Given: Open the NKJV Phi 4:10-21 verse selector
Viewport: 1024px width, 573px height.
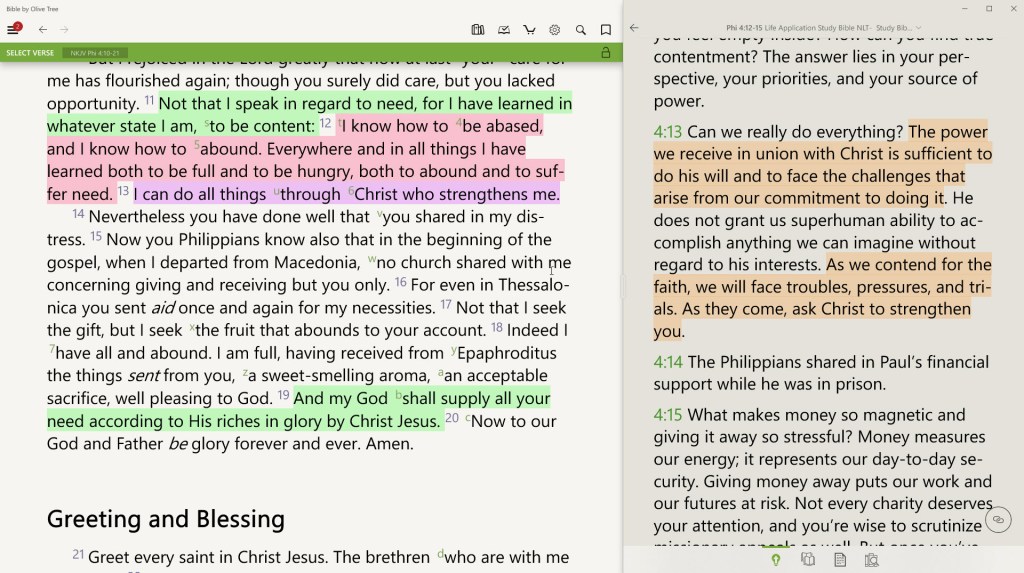Looking at the screenshot, I should (96, 52).
